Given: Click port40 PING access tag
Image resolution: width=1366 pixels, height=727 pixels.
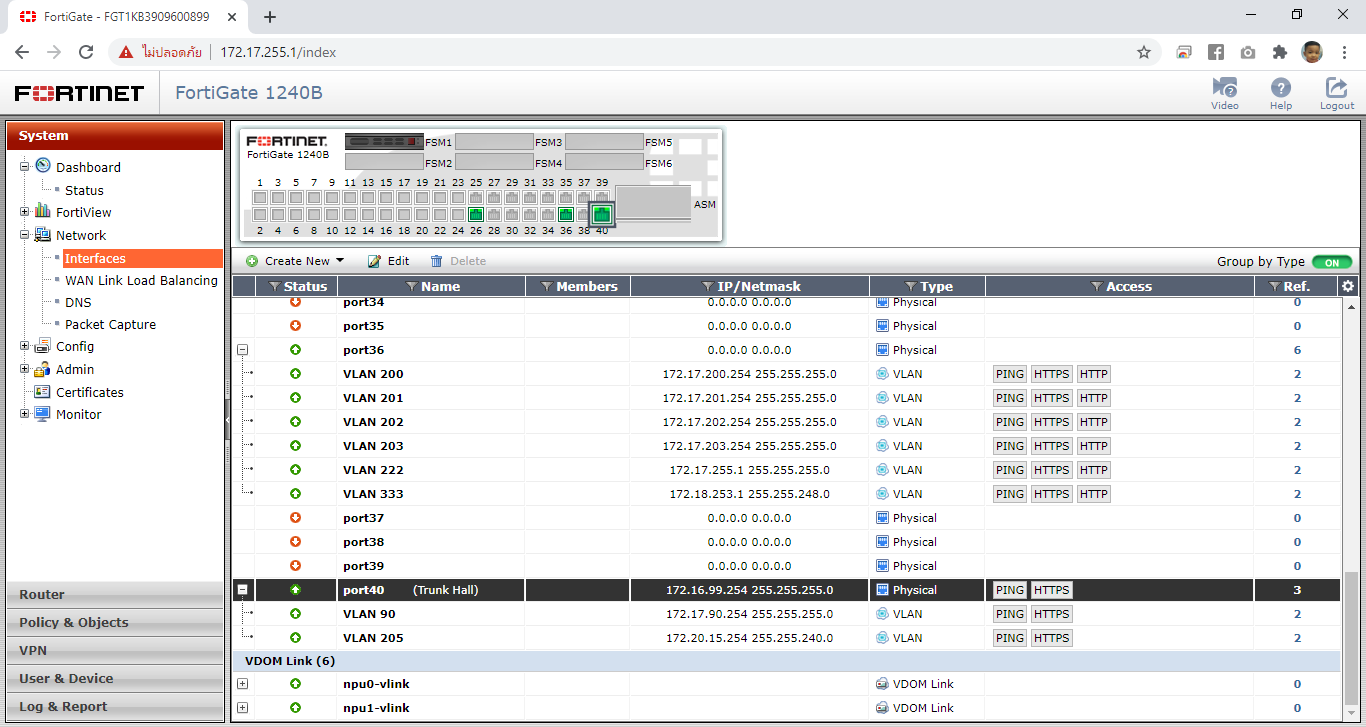Looking at the screenshot, I should coord(1010,590).
